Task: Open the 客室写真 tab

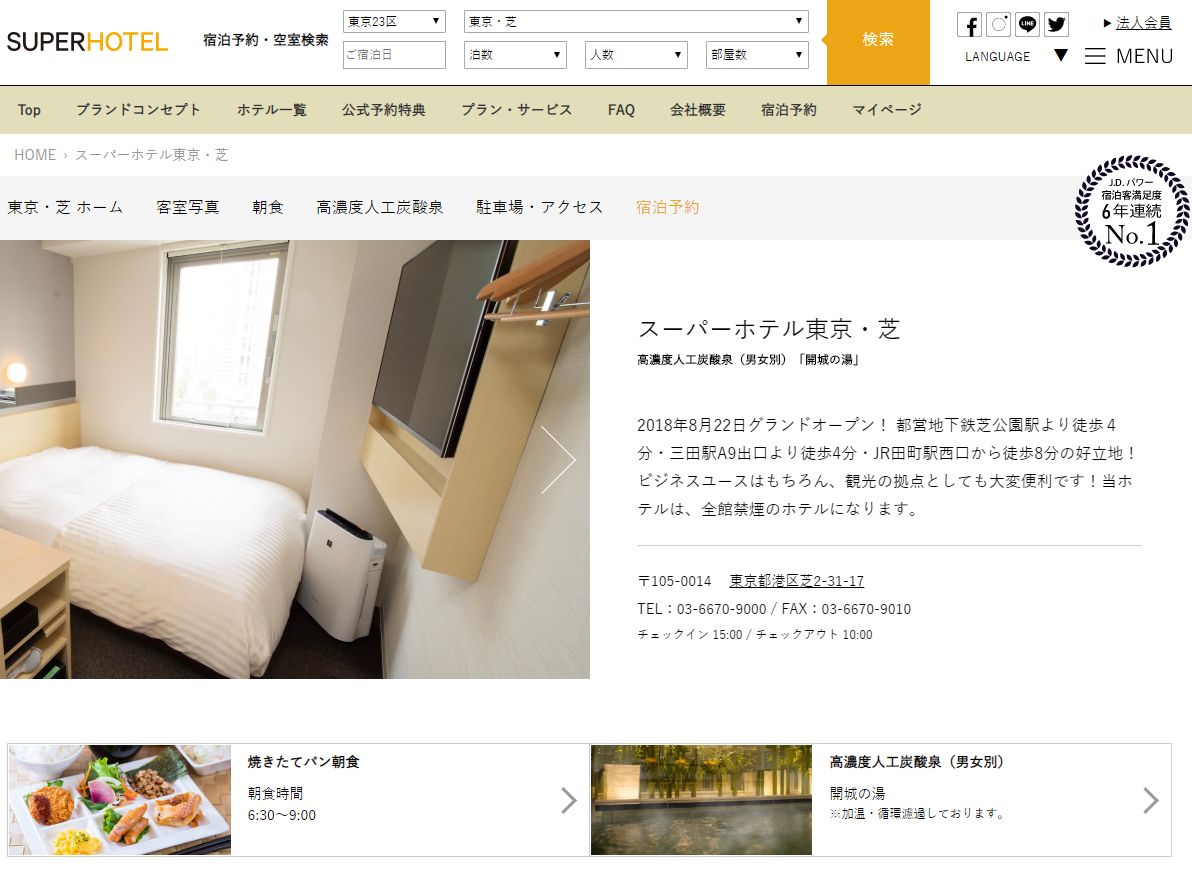Action: pyautogui.click(x=187, y=207)
